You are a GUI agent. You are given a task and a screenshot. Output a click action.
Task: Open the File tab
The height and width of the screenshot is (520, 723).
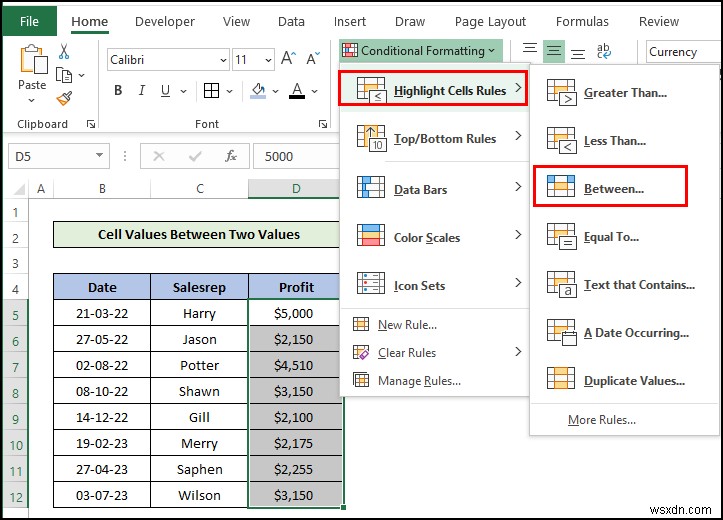29,21
